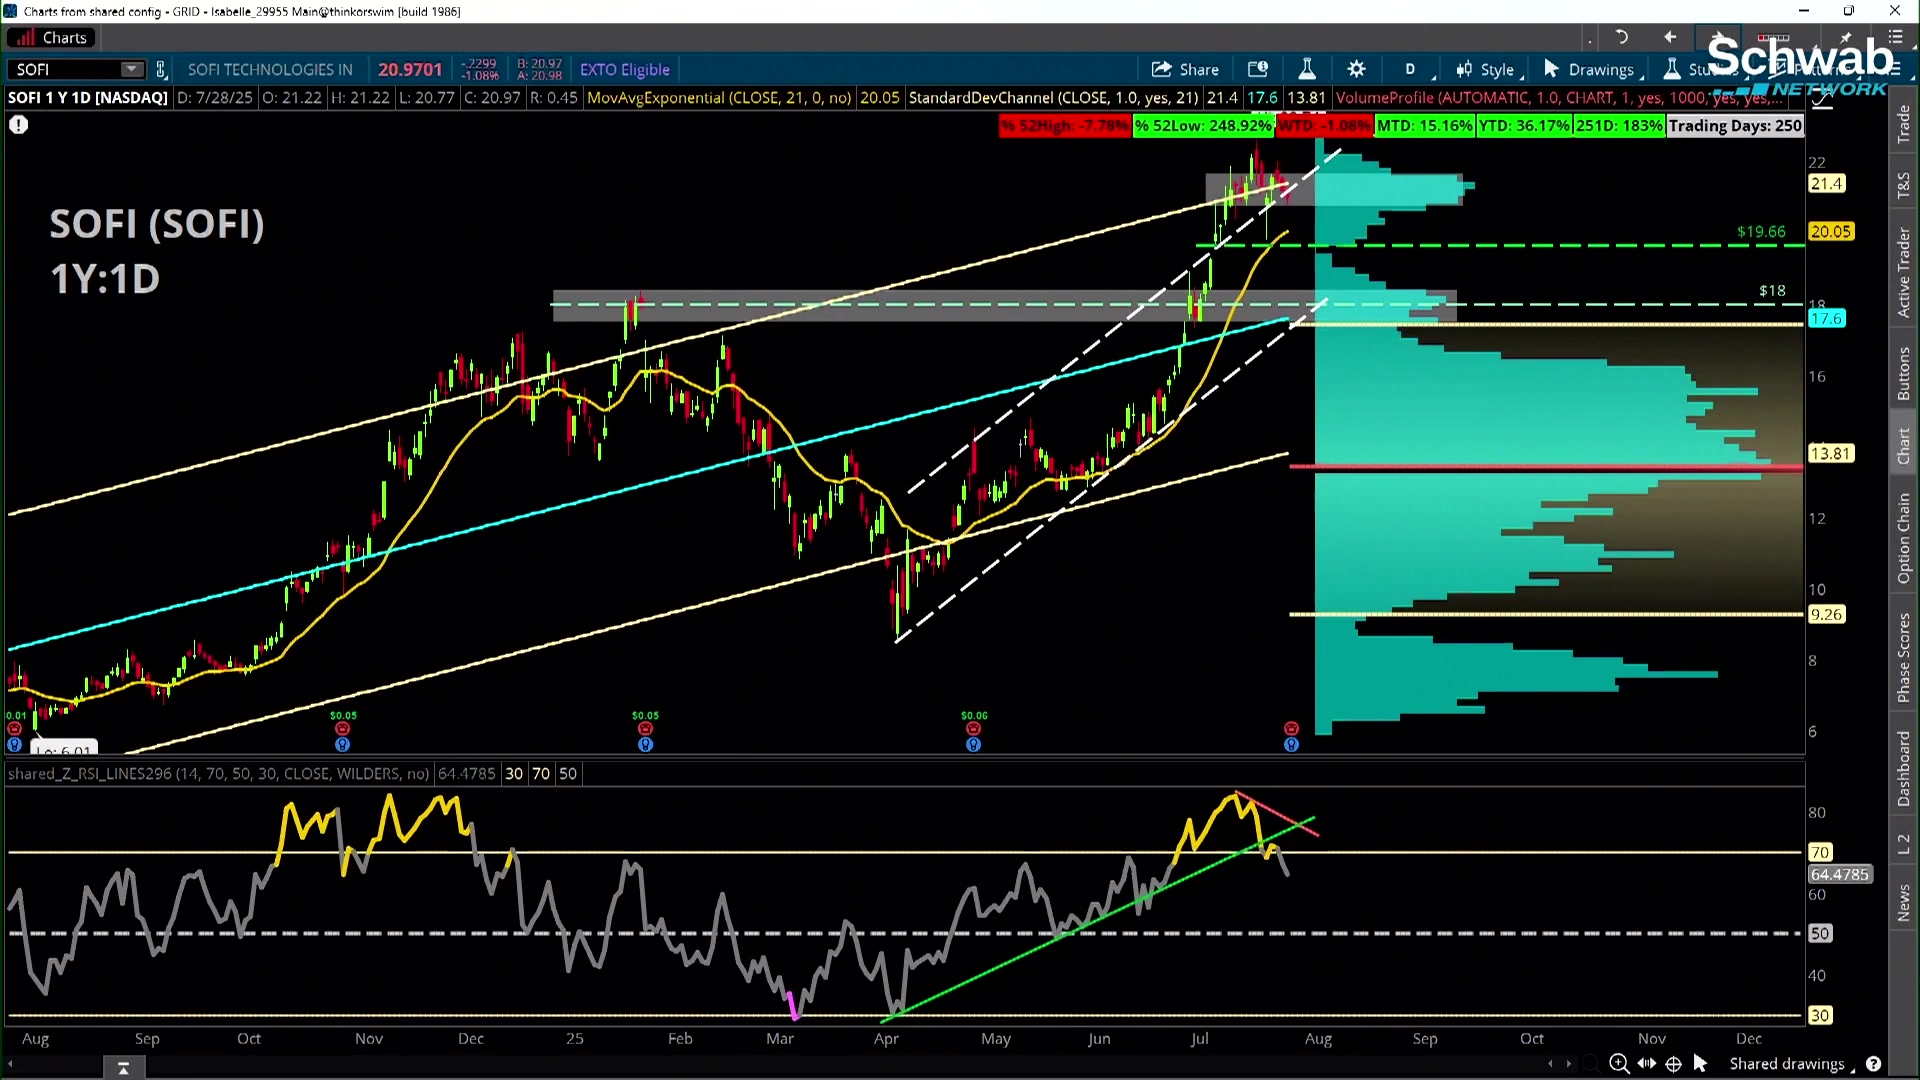Click the 20.9701 last price
1920x1080 pixels.
pyautogui.click(x=410, y=69)
